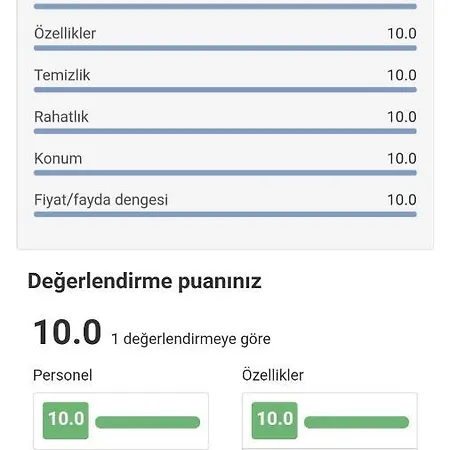
Task: Click the Değerlendirme puanınız heading
Action: (x=144, y=281)
